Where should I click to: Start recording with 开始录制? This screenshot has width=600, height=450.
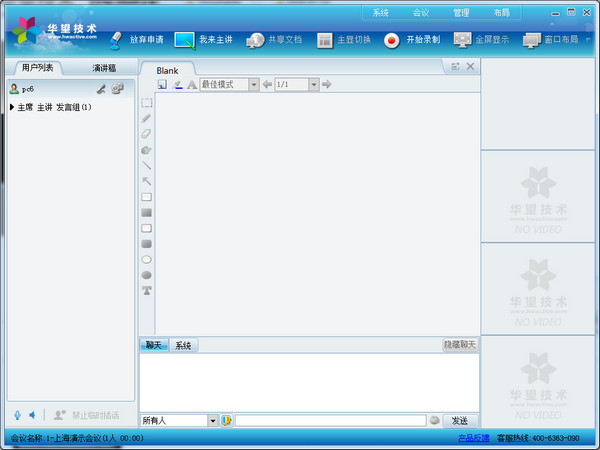412,40
